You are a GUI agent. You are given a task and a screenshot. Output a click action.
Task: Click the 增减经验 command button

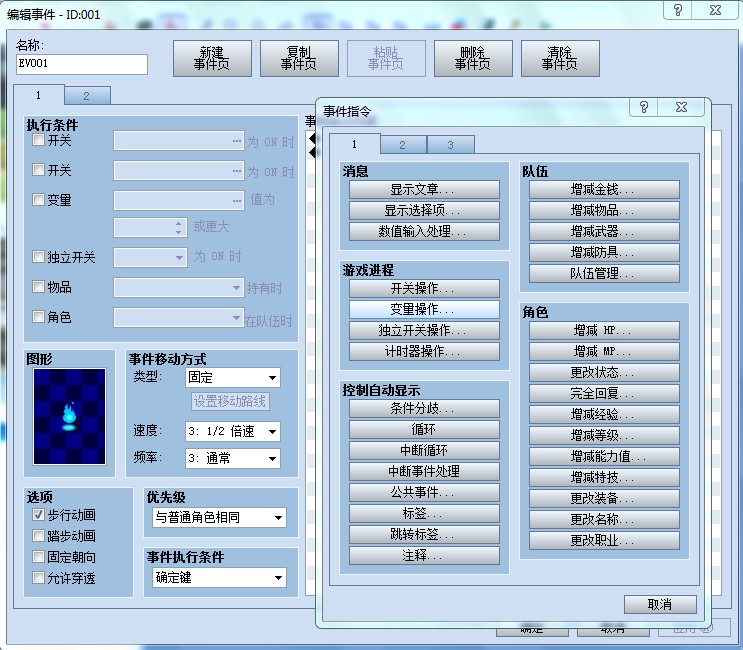point(604,415)
